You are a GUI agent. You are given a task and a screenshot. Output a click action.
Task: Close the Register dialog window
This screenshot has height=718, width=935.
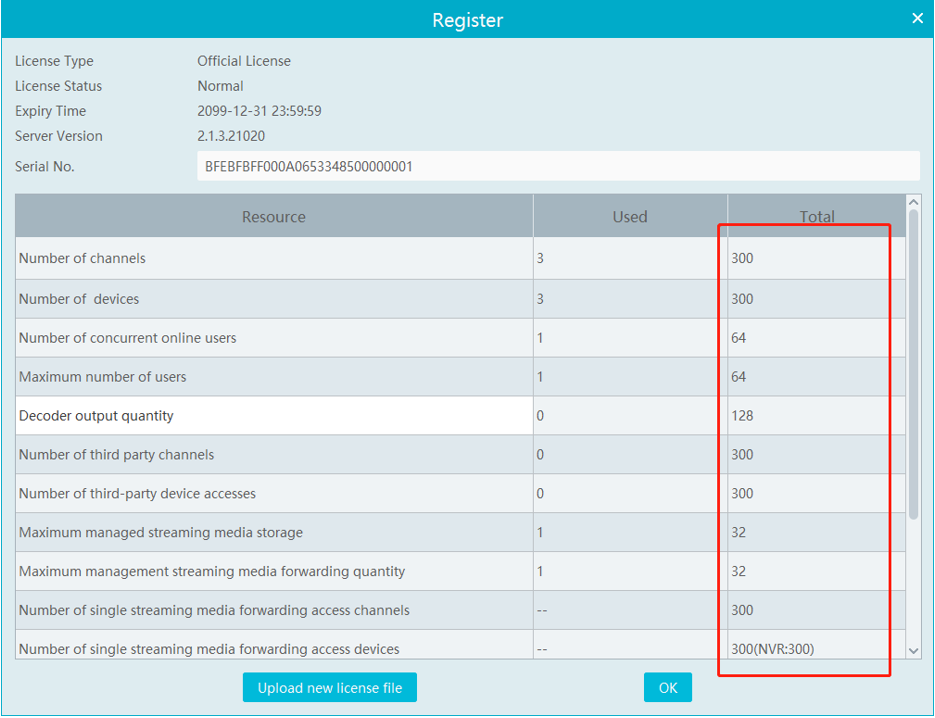pos(917,19)
